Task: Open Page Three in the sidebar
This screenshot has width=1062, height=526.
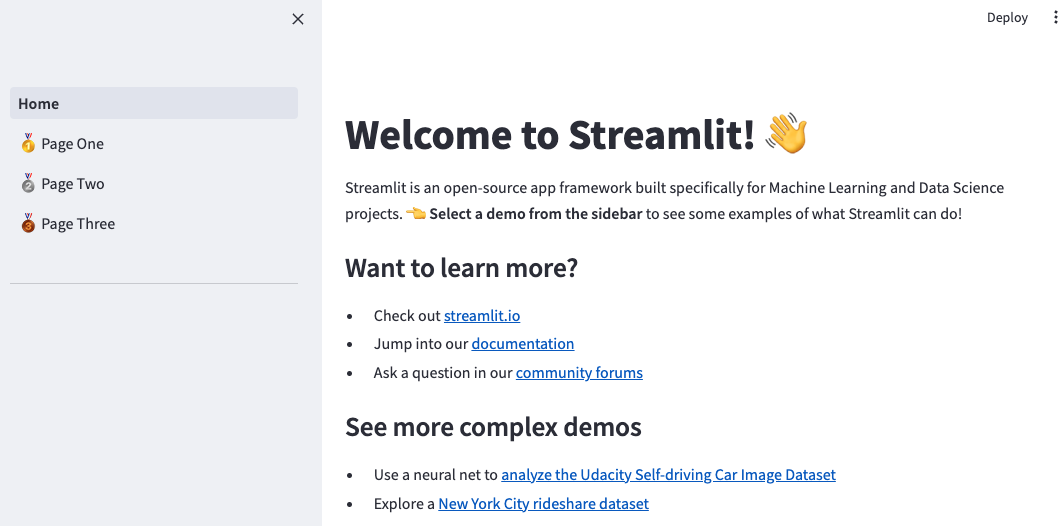Action: coord(154,223)
